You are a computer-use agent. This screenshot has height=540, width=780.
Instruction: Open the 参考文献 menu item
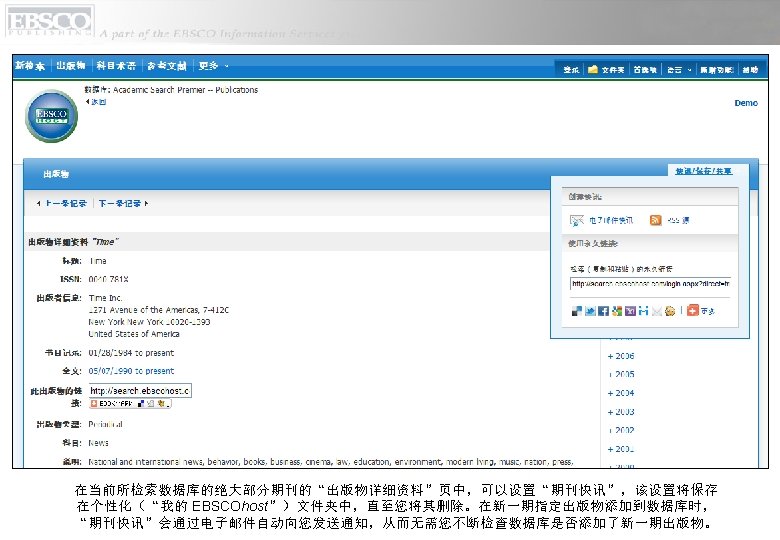[x=167, y=66]
